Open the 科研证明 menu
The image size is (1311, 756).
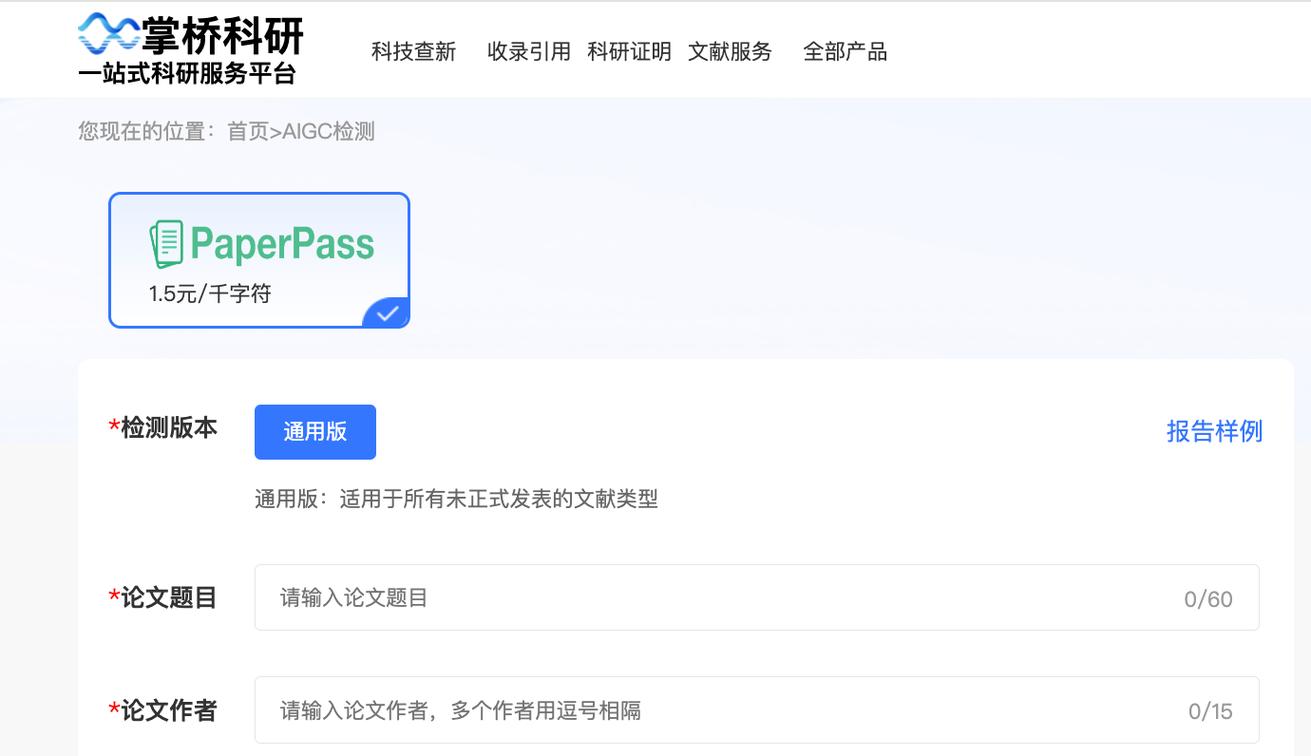pyautogui.click(x=630, y=52)
